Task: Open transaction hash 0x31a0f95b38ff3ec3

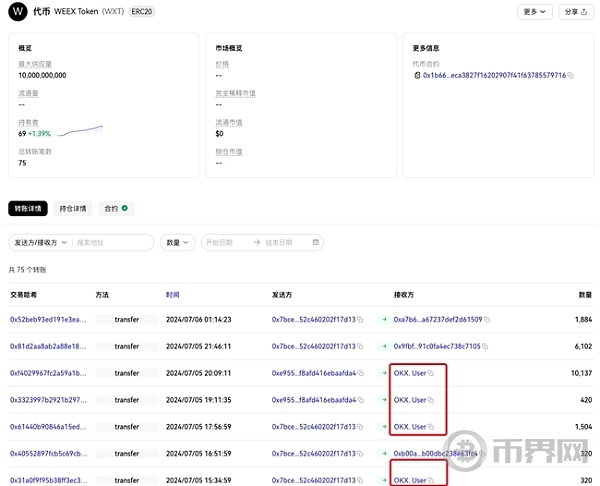Action: coord(49,480)
